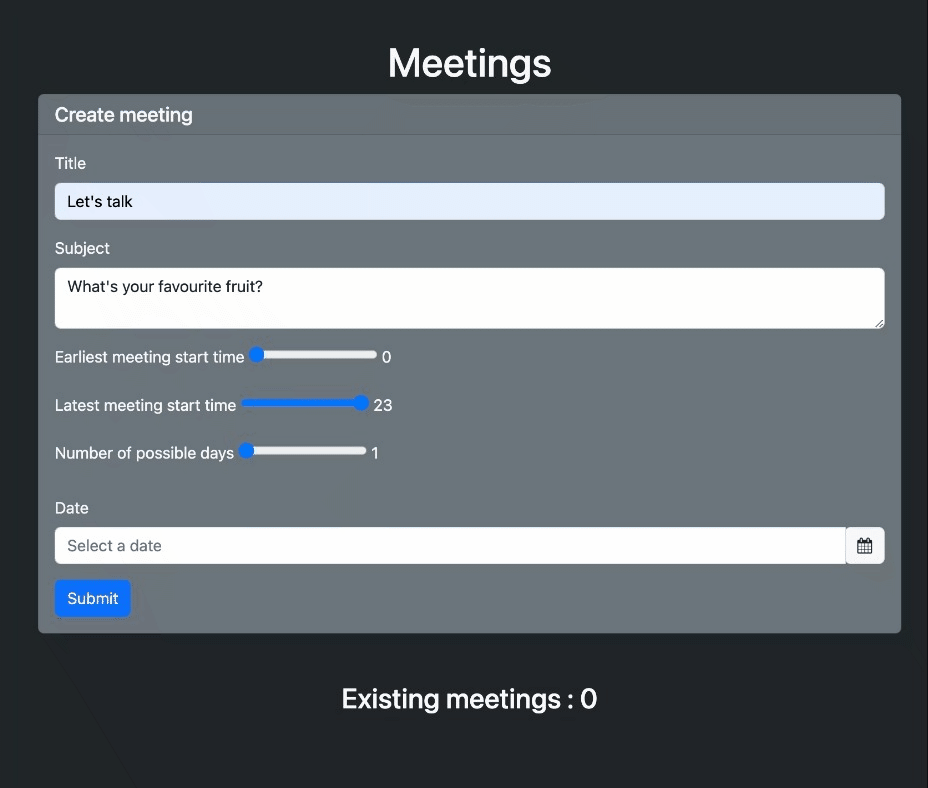Click the Latest meeting start time slider handle

point(361,403)
